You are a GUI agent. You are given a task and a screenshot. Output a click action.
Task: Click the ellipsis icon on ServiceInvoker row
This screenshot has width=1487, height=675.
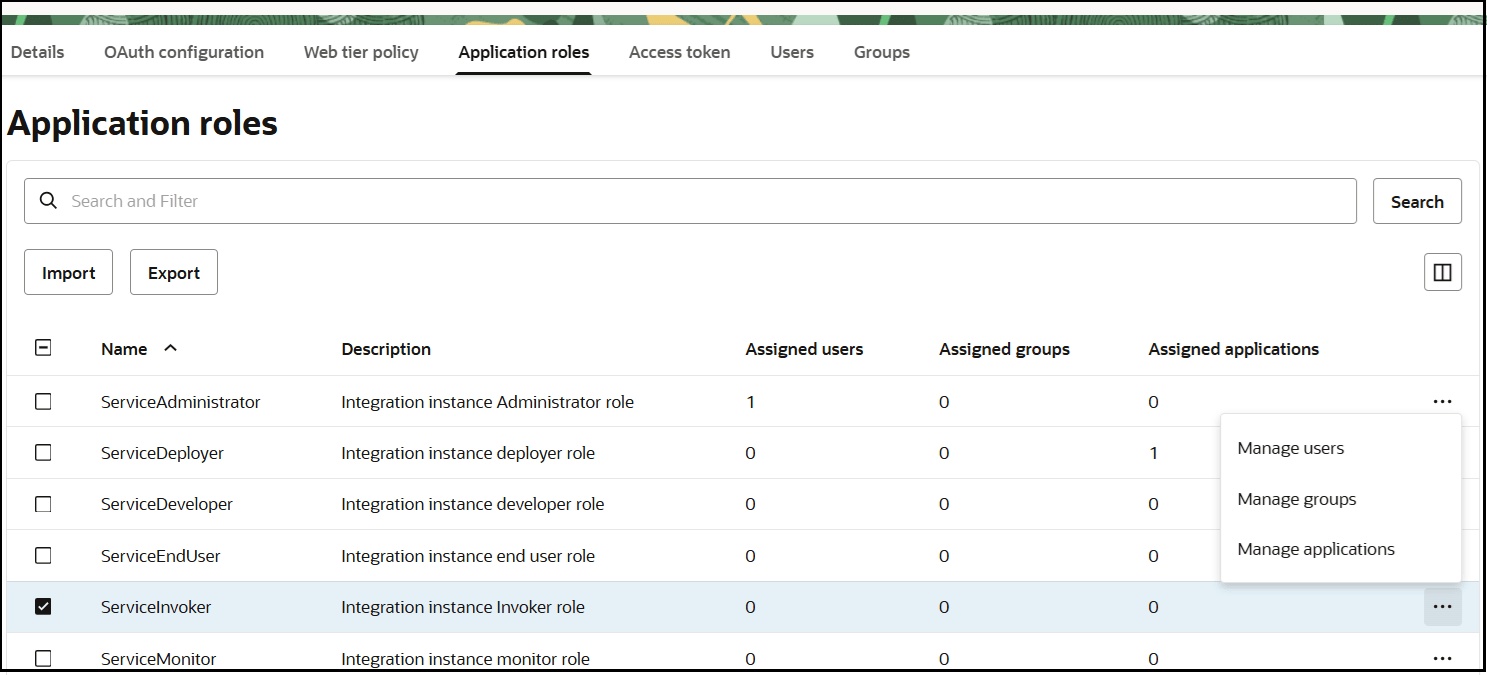1442,606
